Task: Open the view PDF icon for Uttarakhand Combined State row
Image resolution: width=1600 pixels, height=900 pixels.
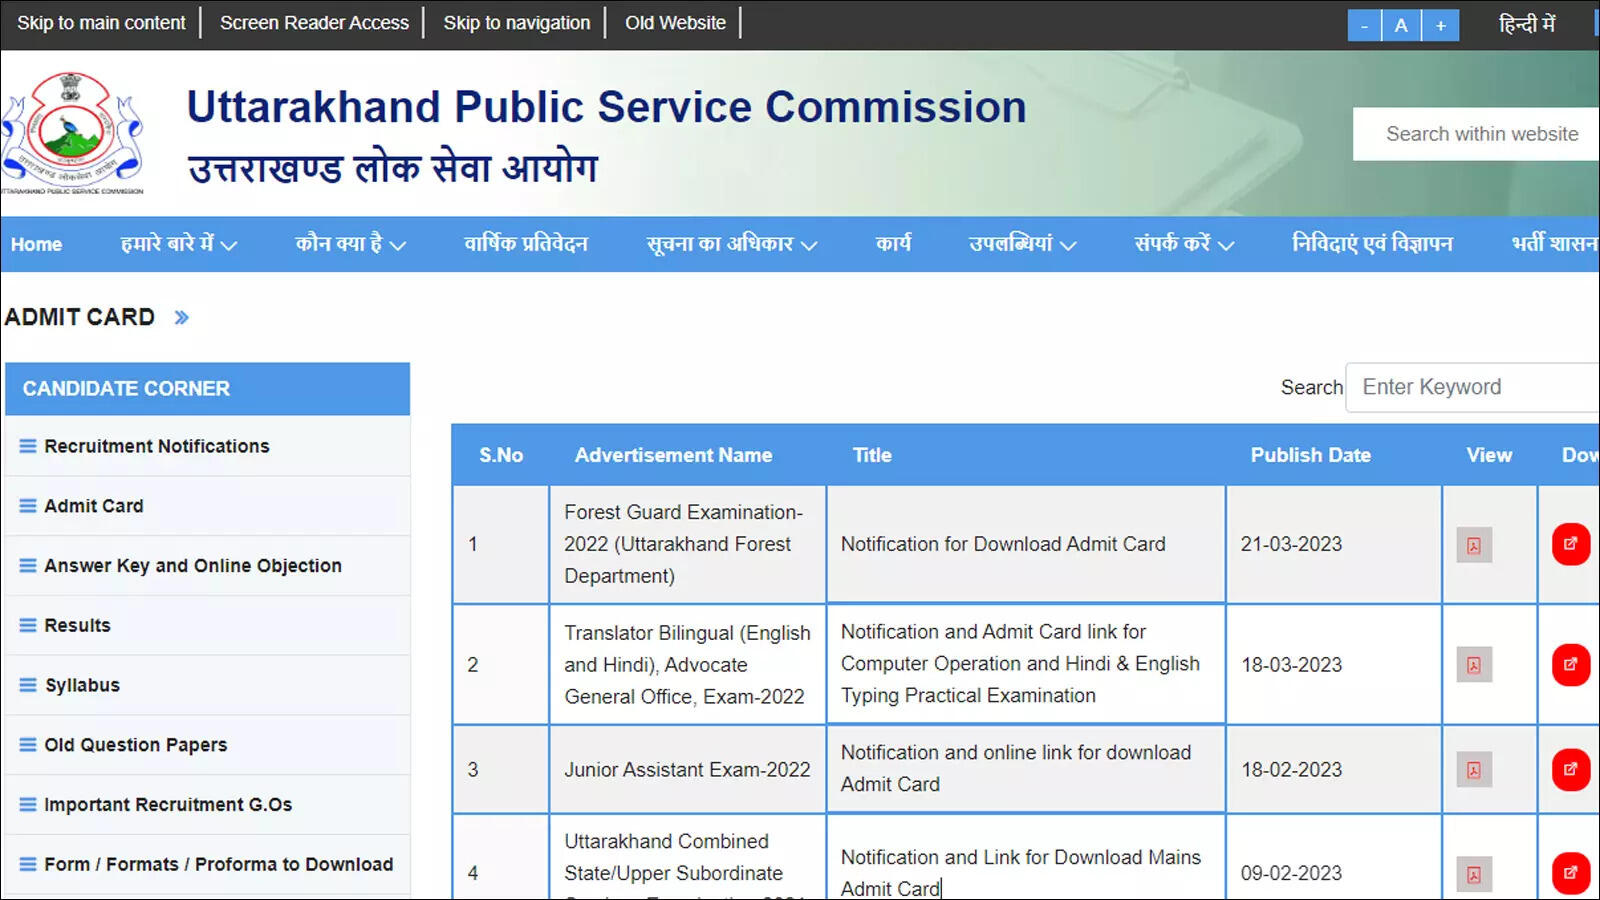Action: 1473,874
